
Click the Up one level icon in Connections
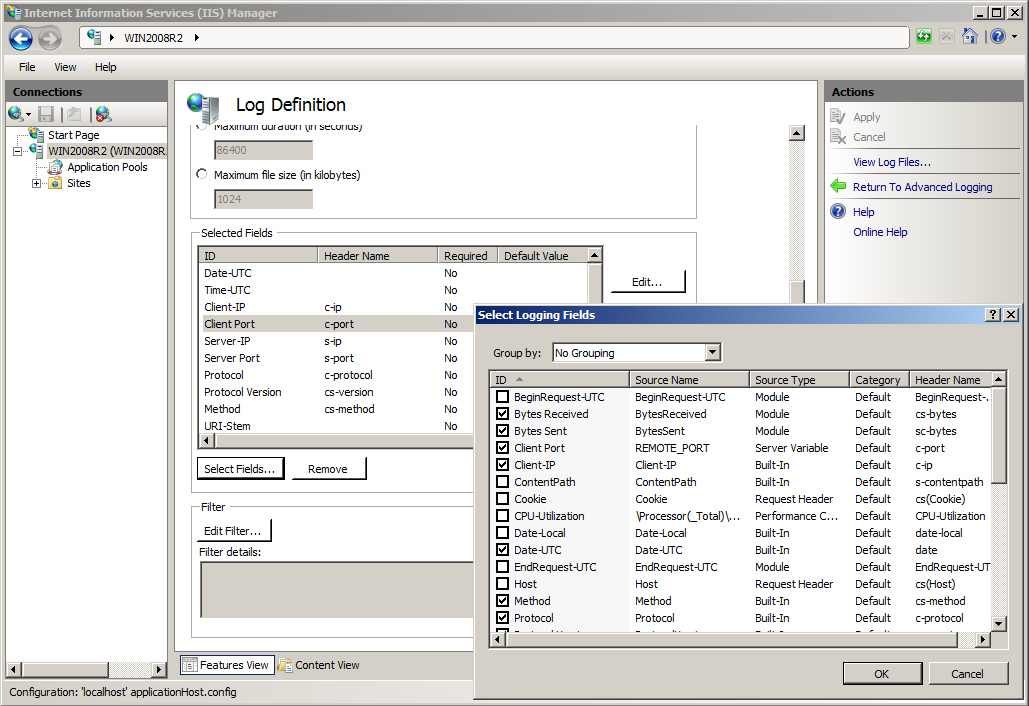pos(75,114)
